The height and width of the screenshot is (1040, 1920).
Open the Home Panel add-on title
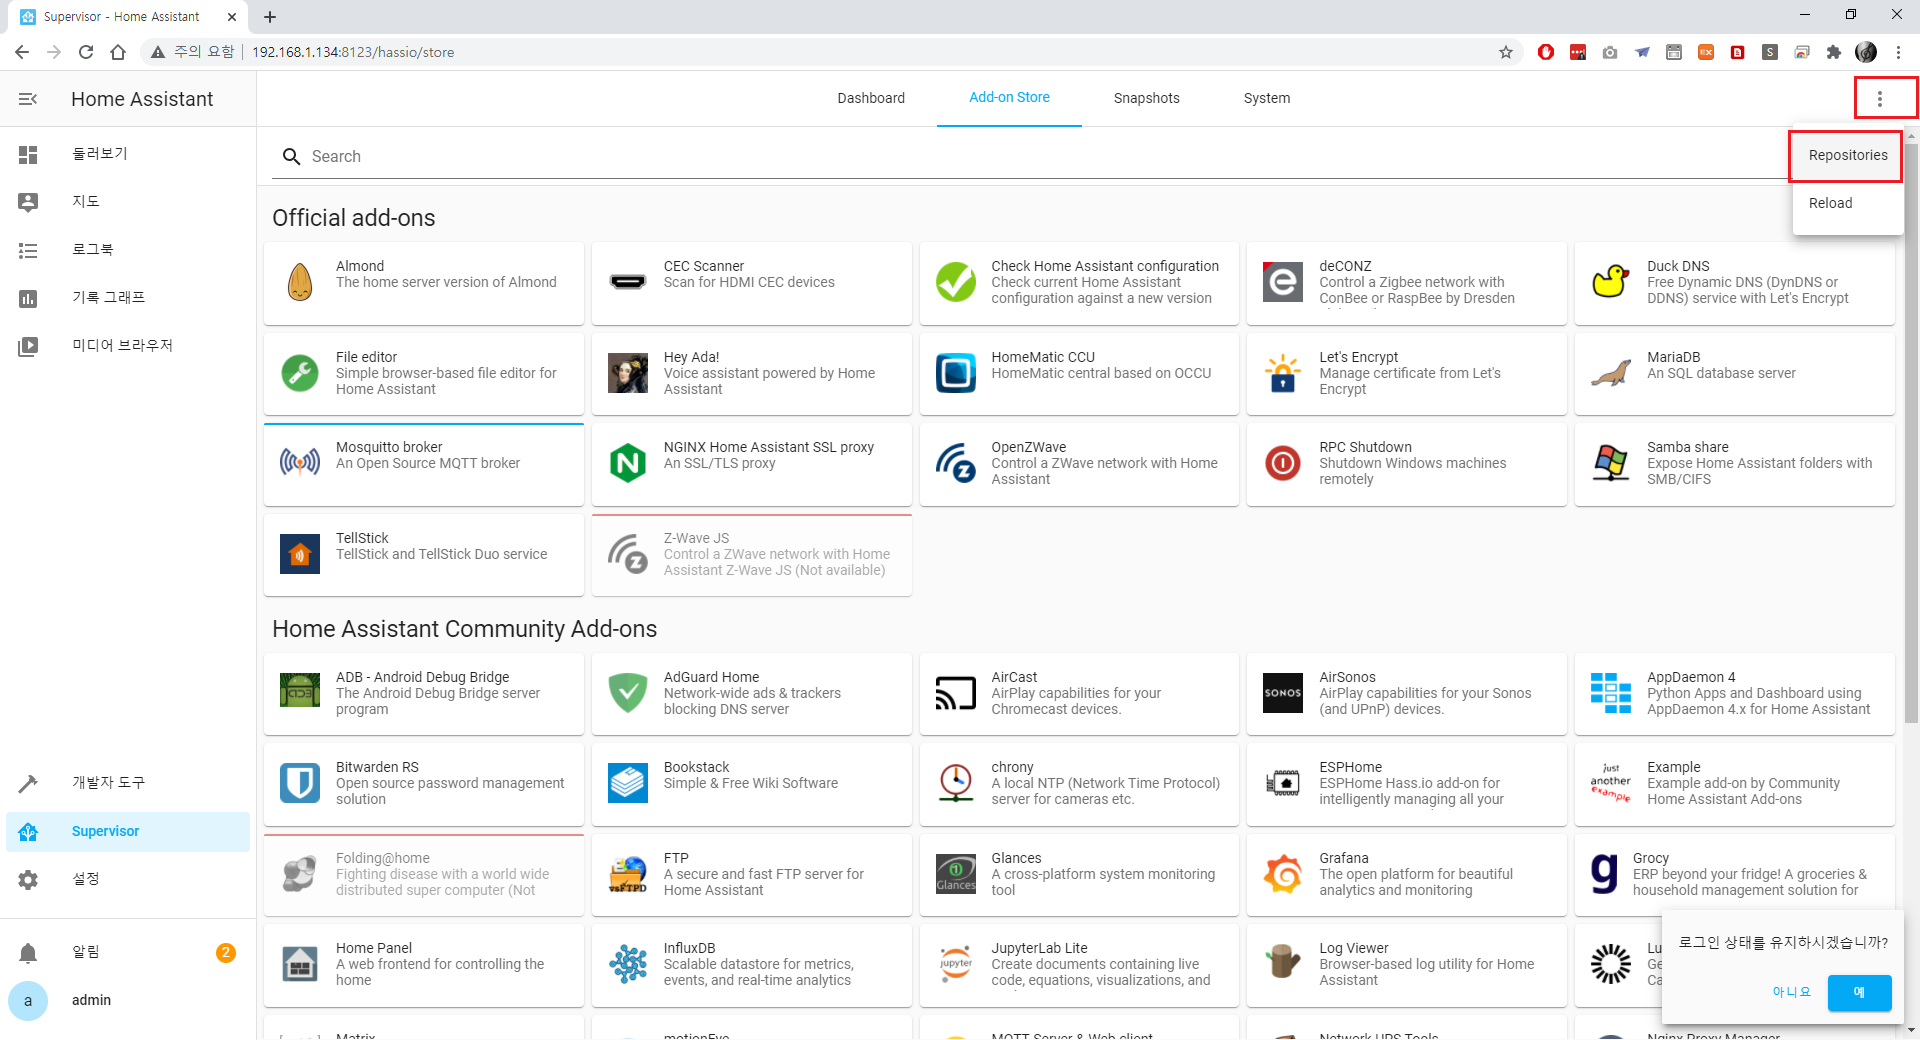click(x=374, y=948)
